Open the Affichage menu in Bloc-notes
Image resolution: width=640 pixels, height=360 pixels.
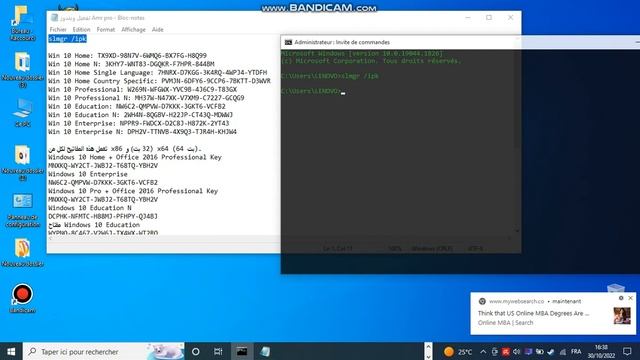(133, 29)
